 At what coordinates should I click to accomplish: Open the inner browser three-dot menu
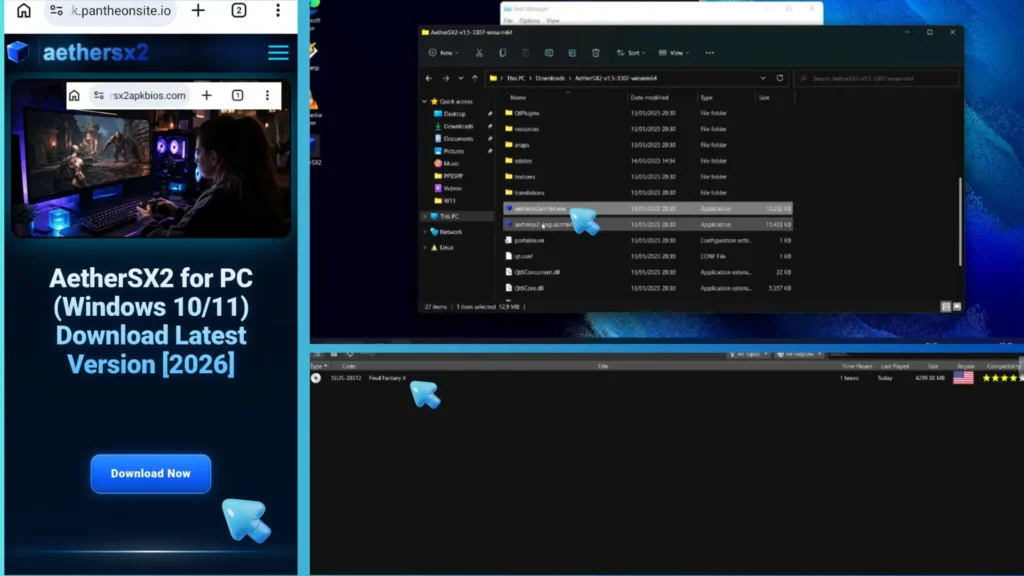point(267,95)
